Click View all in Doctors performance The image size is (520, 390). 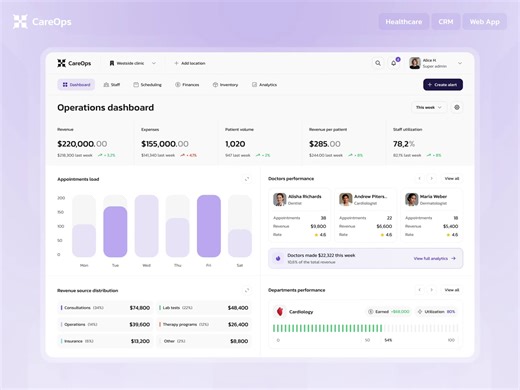(452, 179)
